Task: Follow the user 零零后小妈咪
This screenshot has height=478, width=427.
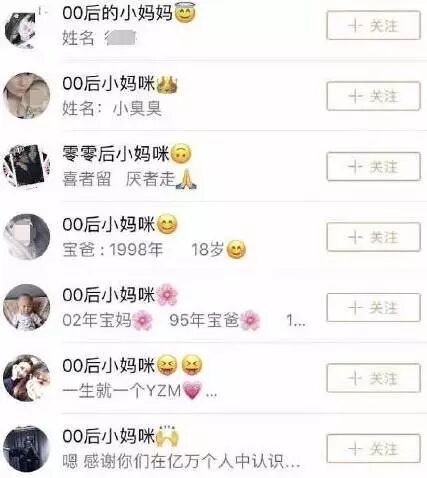Action: 373,166
